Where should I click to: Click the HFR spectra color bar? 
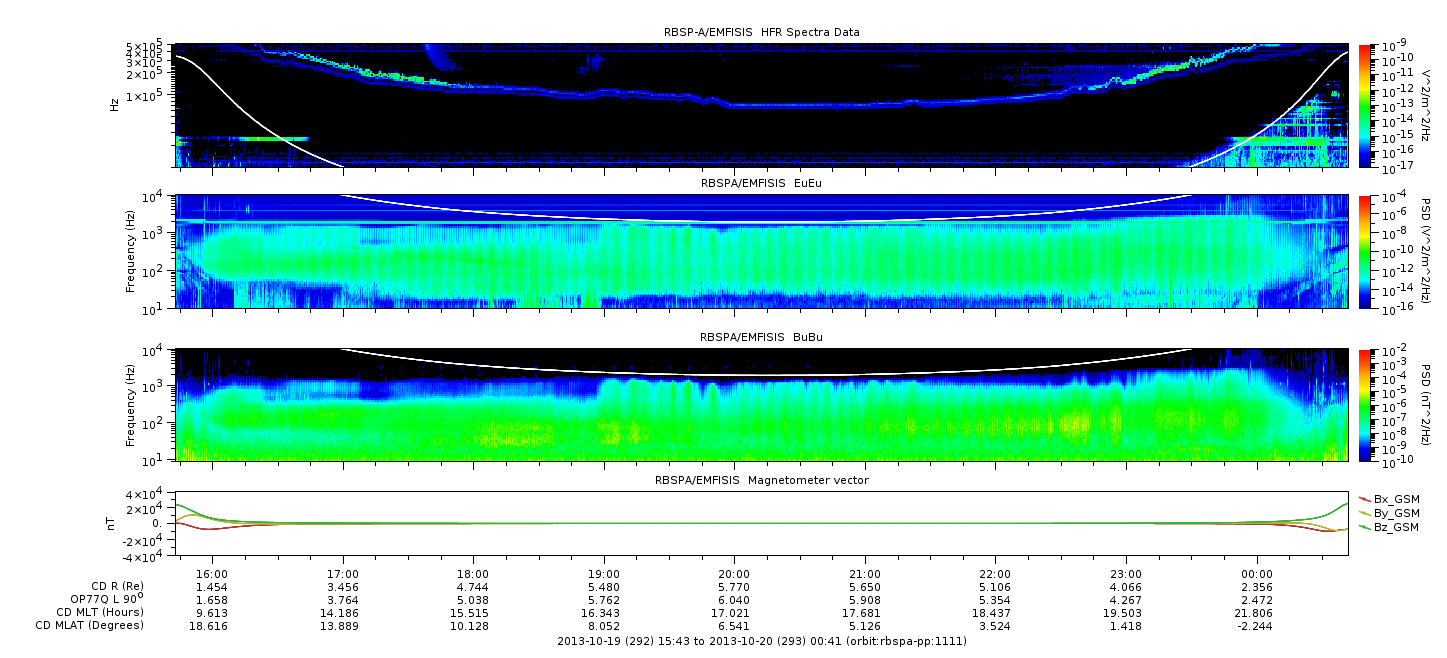coord(1364,105)
